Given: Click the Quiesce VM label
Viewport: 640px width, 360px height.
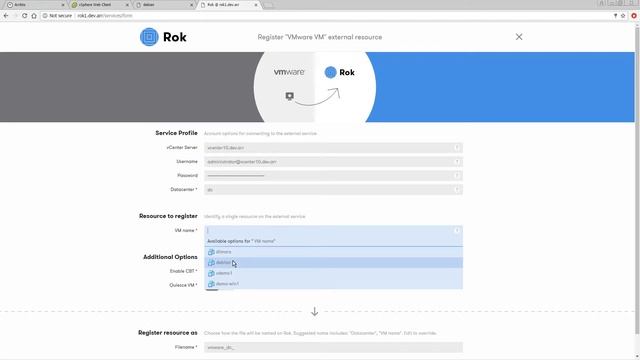Looking at the screenshot, I should pos(183,285).
